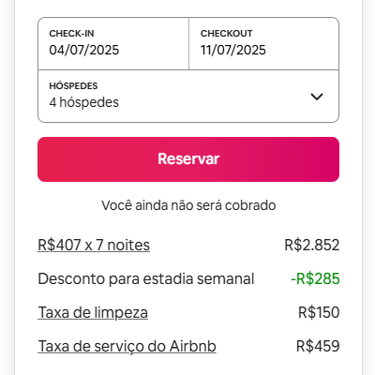This screenshot has height=375, width=375.
Task: Click the CHECK-IN label
Action: (72, 33)
